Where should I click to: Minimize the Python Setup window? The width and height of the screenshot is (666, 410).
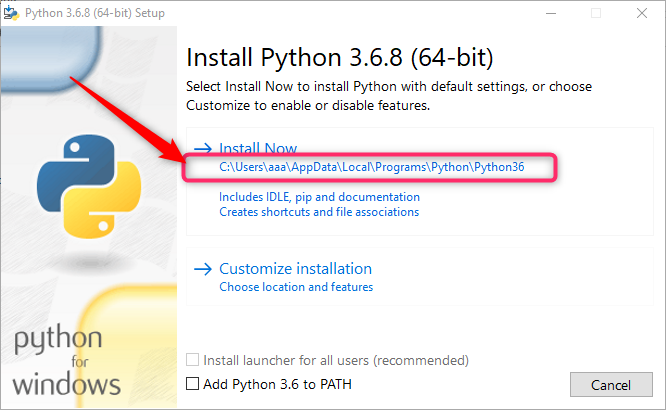tap(551, 13)
